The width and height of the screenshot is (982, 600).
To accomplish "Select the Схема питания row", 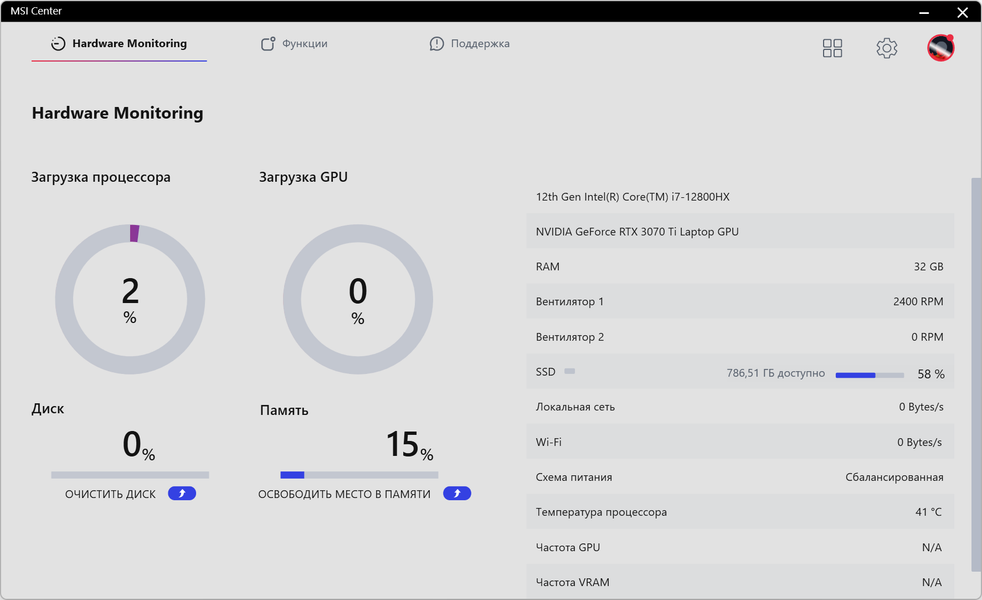I will pos(739,477).
